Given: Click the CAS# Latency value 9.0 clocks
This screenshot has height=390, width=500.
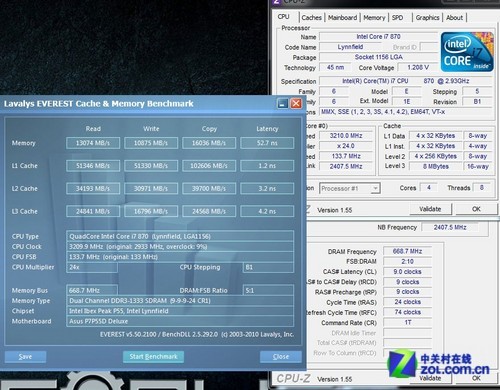Looking at the screenshot, I should [407, 272].
